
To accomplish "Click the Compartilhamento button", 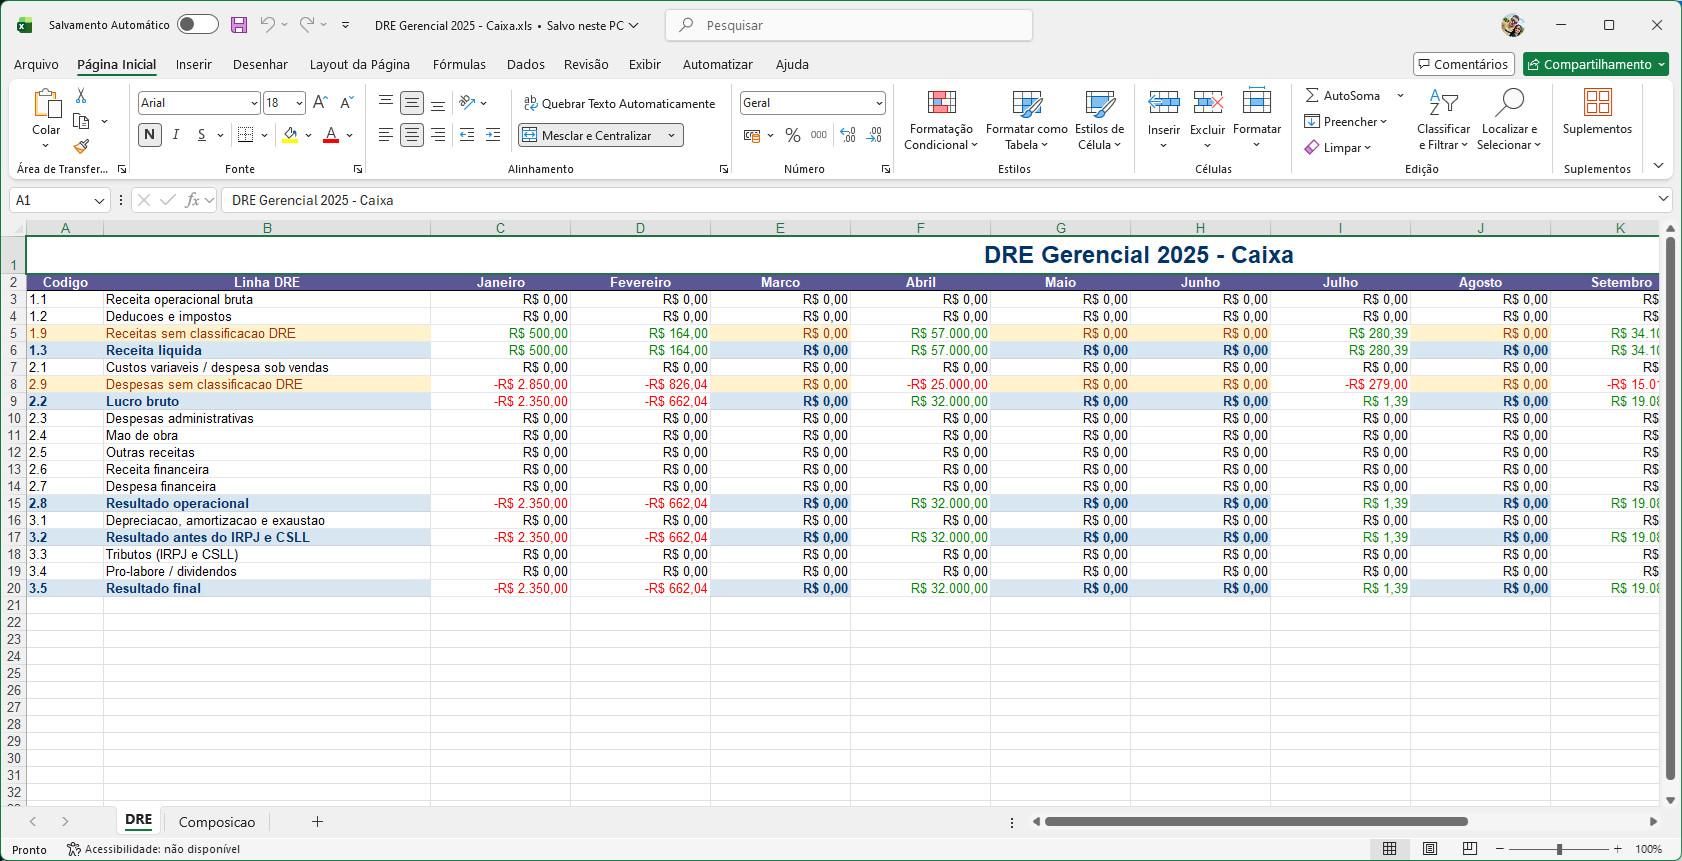I will (1596, 64).
